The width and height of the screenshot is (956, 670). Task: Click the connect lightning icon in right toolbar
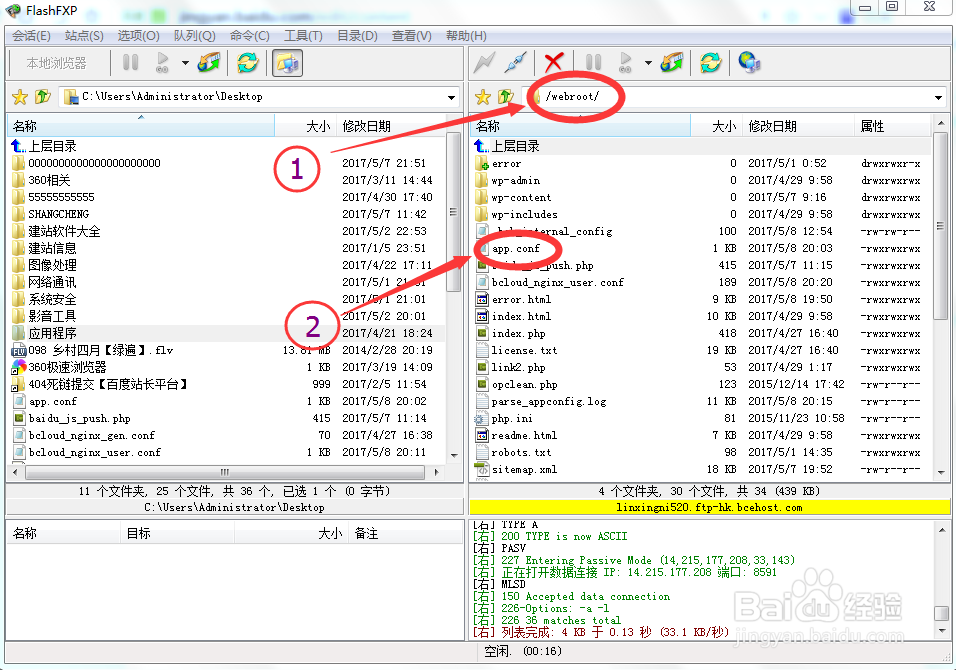tap(485, 62)
